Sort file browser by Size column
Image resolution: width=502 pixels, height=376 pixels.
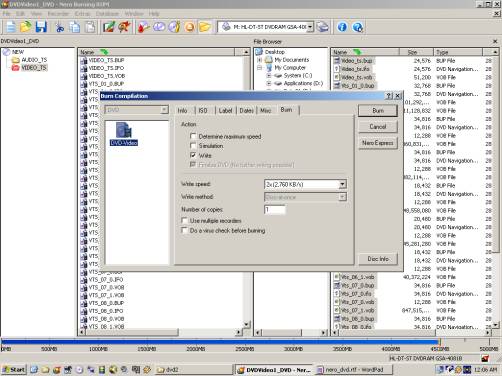[x=417, y=52]
